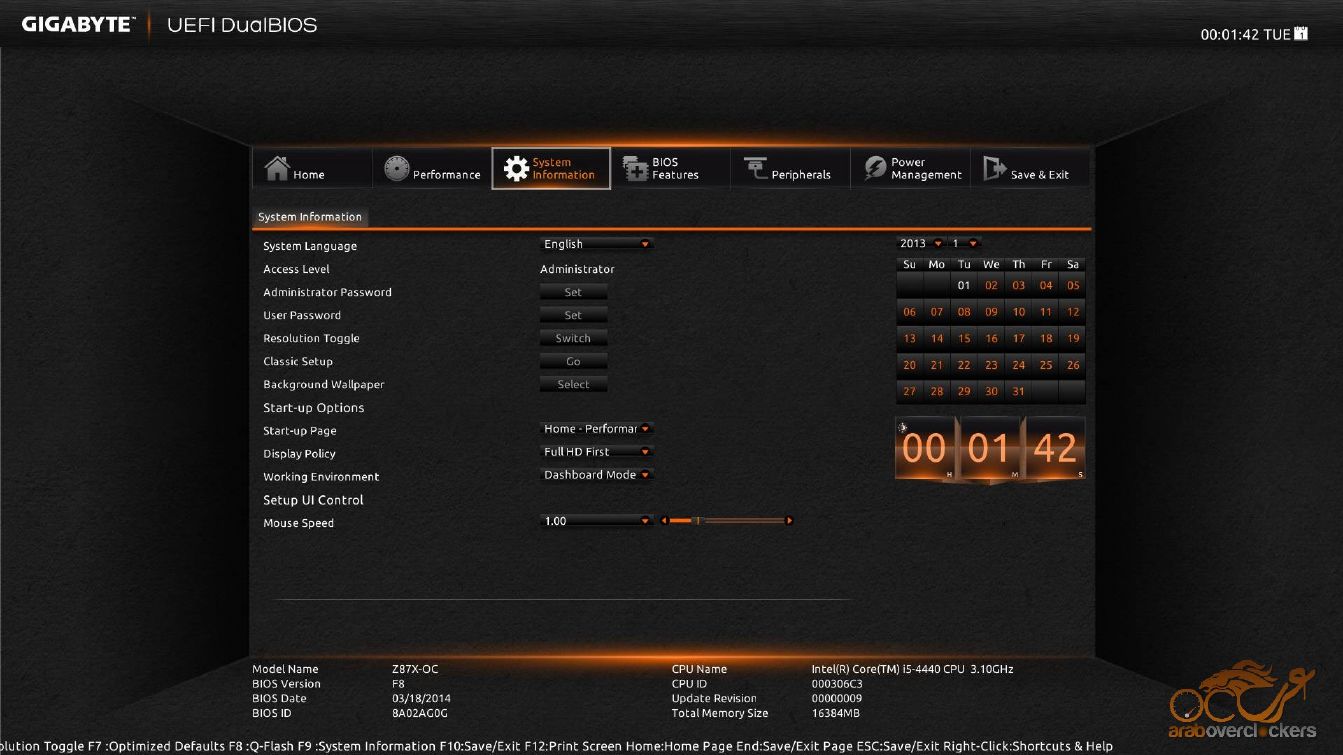Viewport: 1343px width, 755px height.
Task: Click the slider's left arrow for Mouse Speed
Action: tap(664, 521)
